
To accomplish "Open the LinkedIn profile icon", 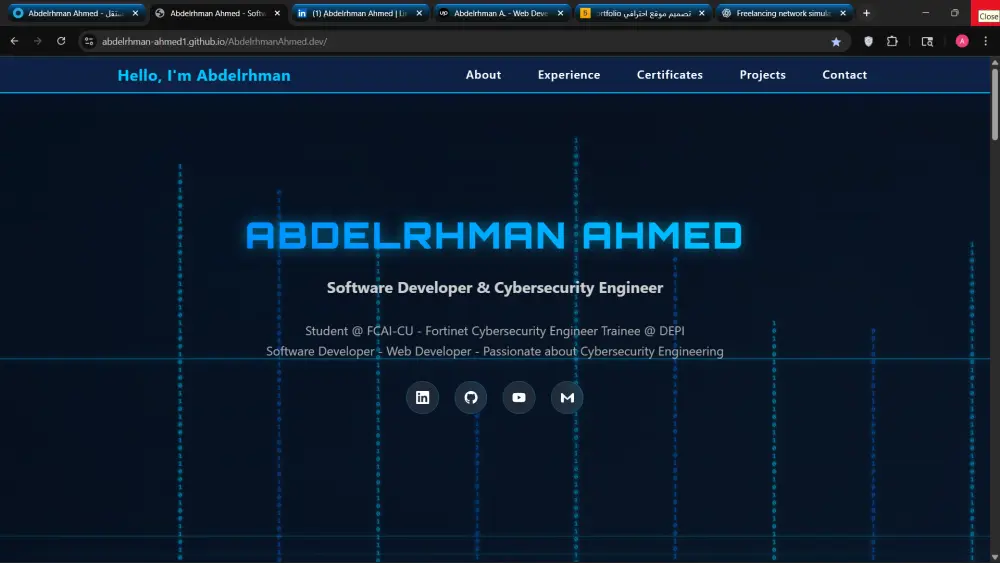I will tap(422, 397).
